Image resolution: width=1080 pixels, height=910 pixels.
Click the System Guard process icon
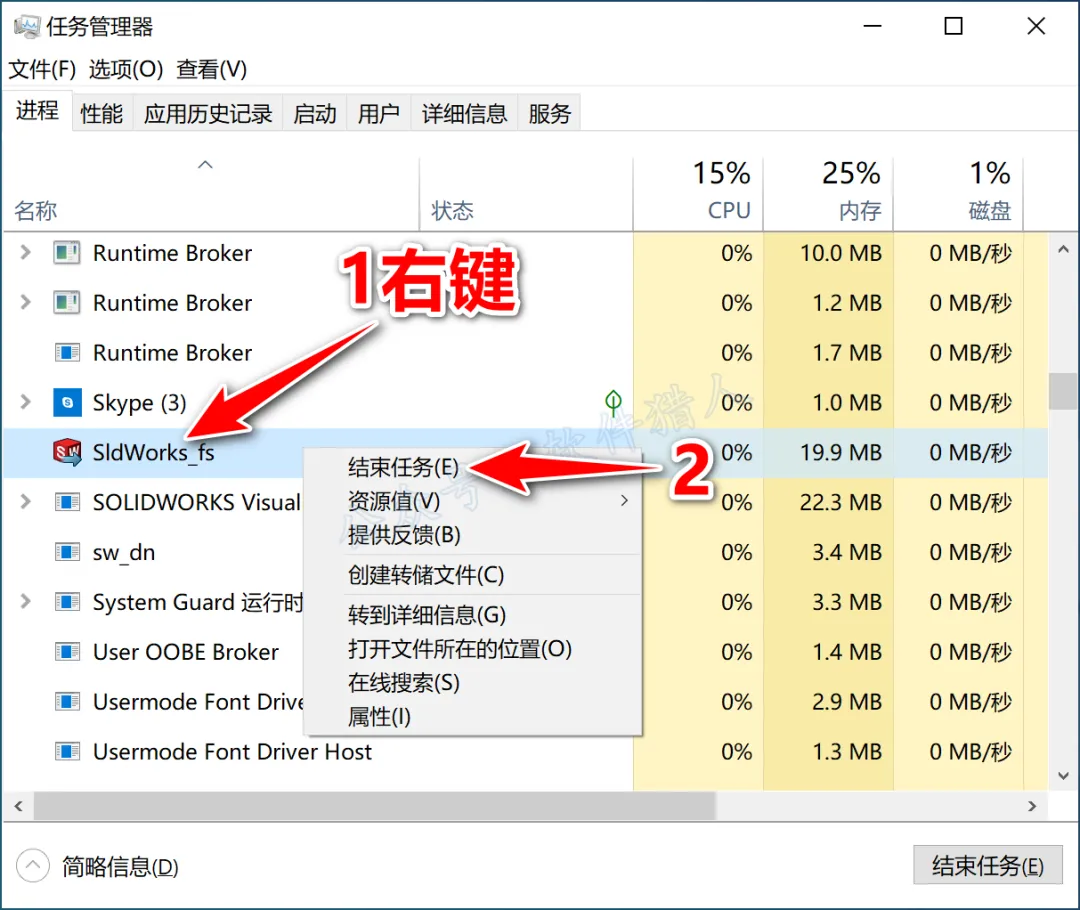tap(67, 602)
